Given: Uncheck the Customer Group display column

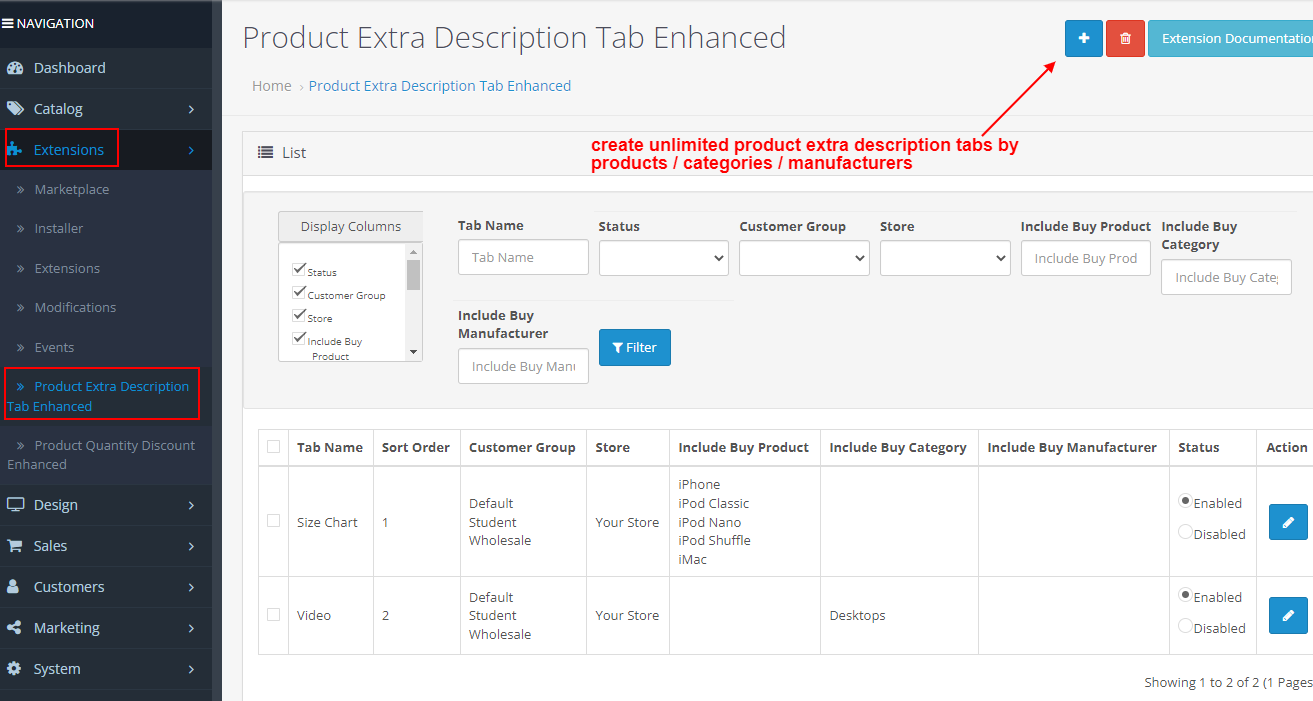Looking at the screenshot, I should (x=298, y=290).
